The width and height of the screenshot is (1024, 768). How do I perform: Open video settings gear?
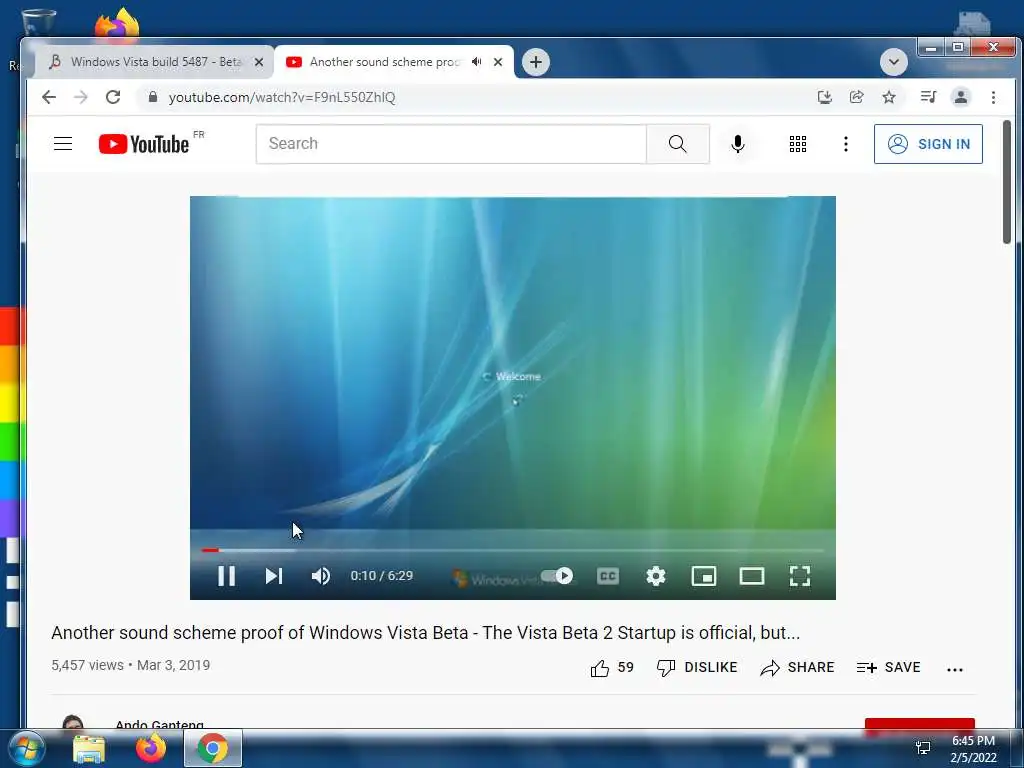(656, 576)
